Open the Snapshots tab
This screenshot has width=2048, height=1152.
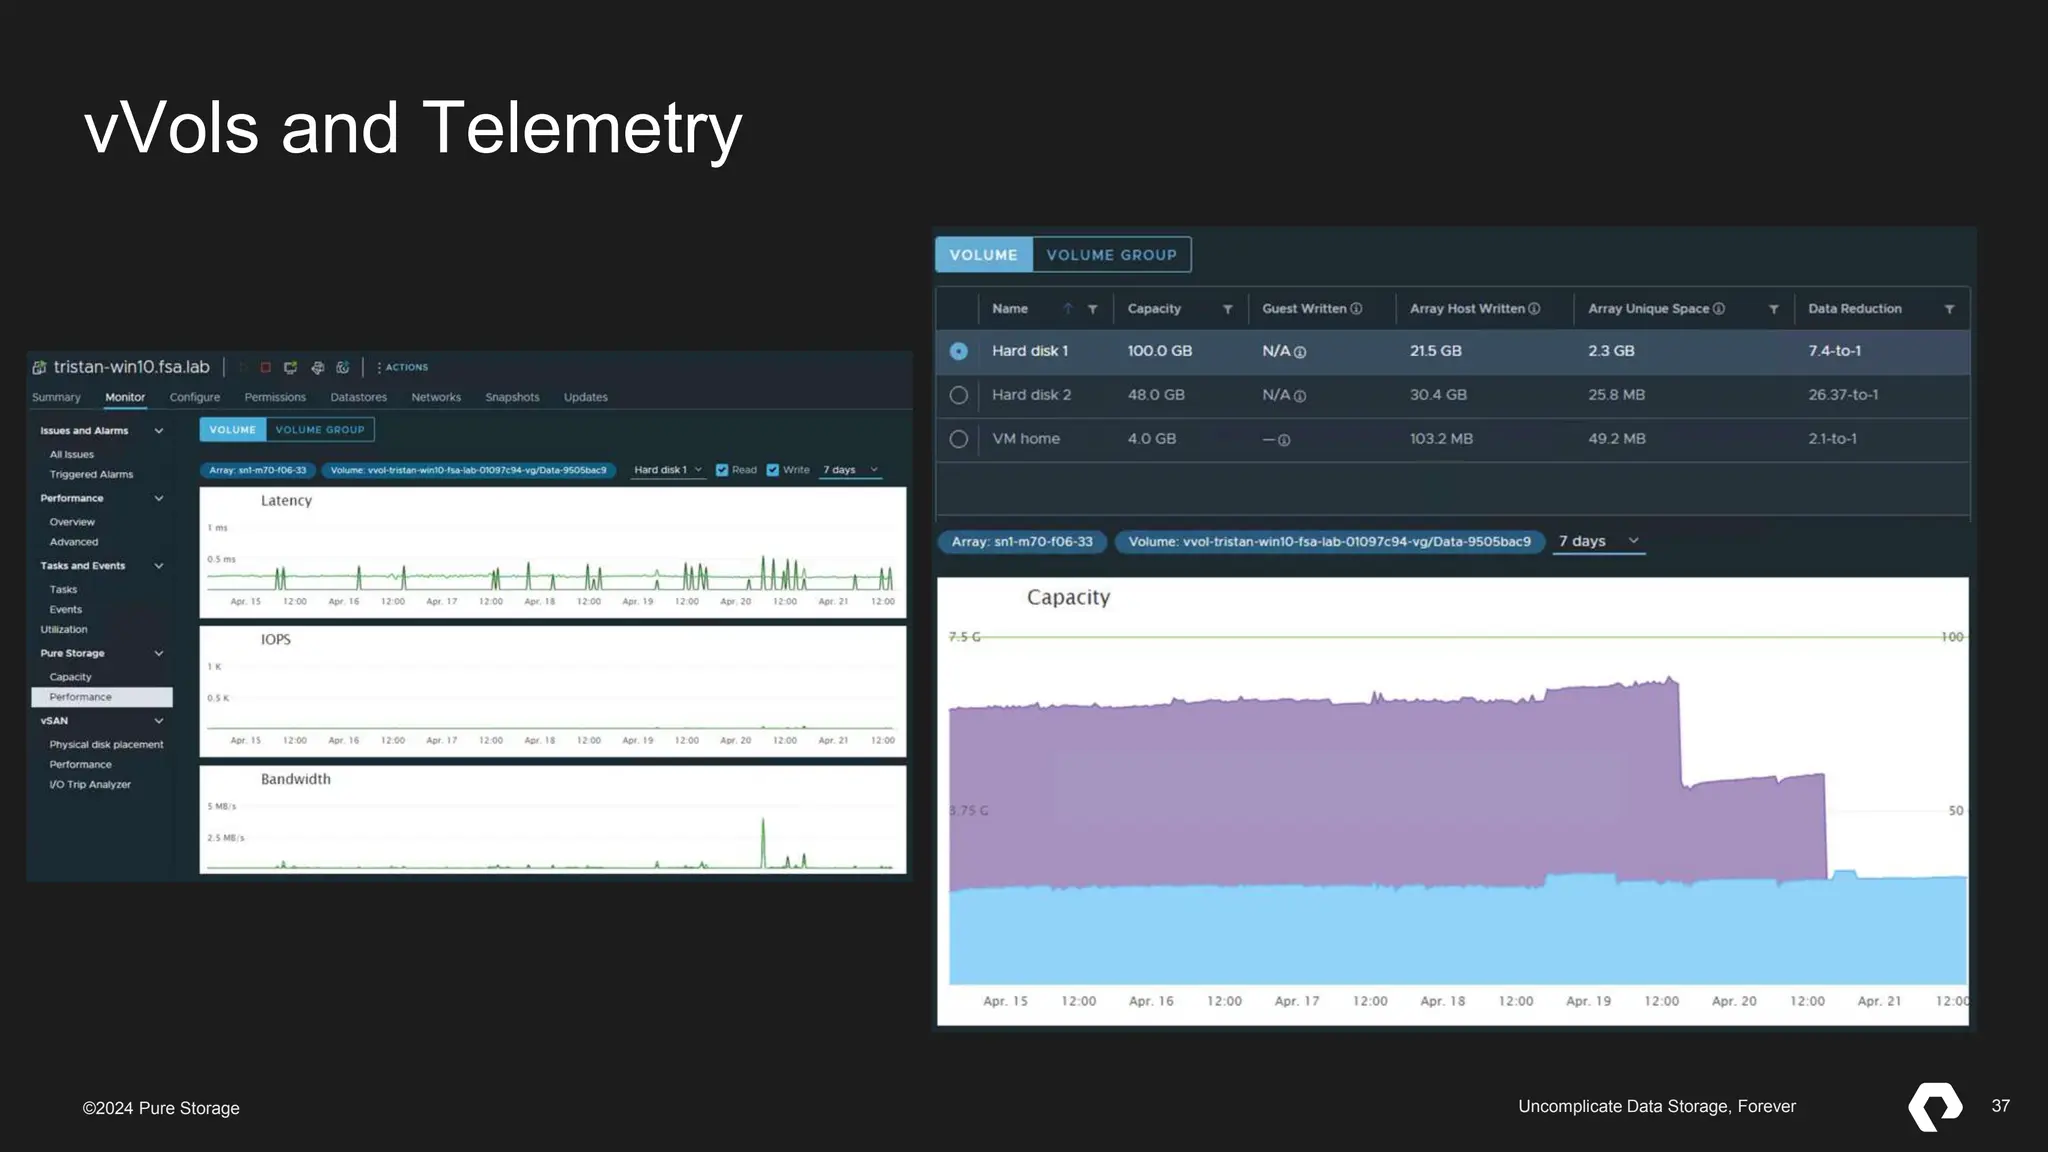[x=512, y=397]
